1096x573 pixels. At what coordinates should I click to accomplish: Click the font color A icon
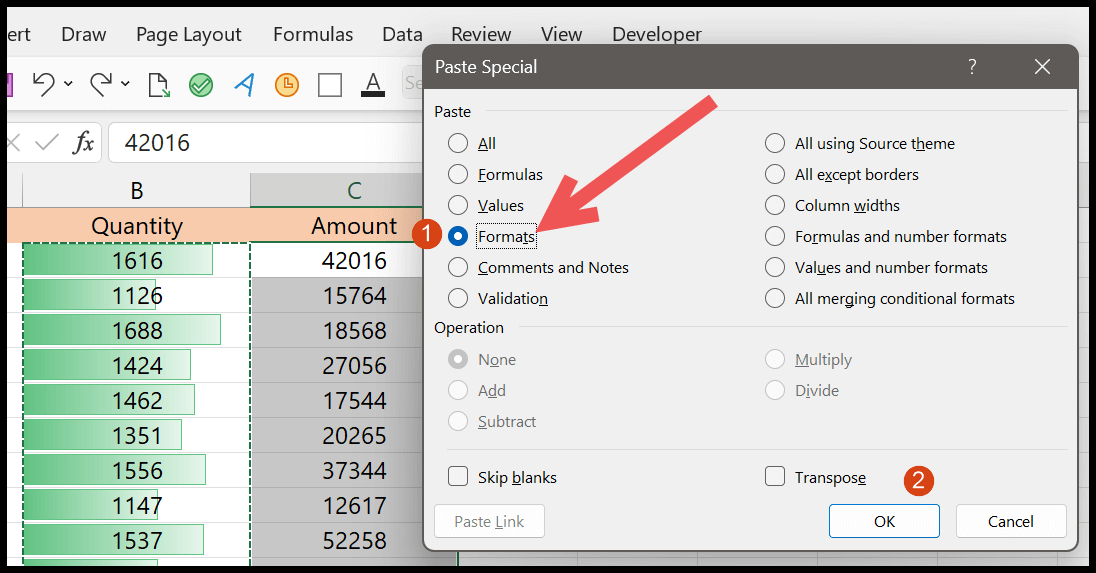tap(373, 85)
